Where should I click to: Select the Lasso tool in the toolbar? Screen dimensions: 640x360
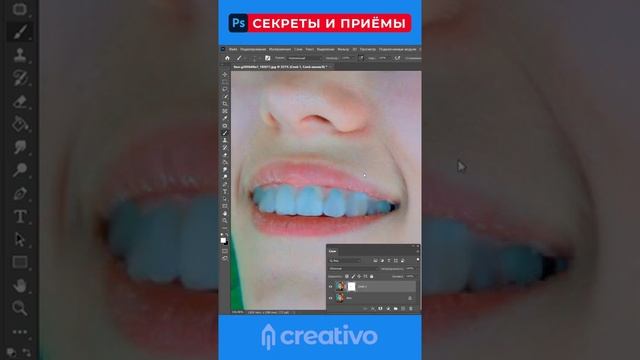pyautogui.click(x=225, y=89)
